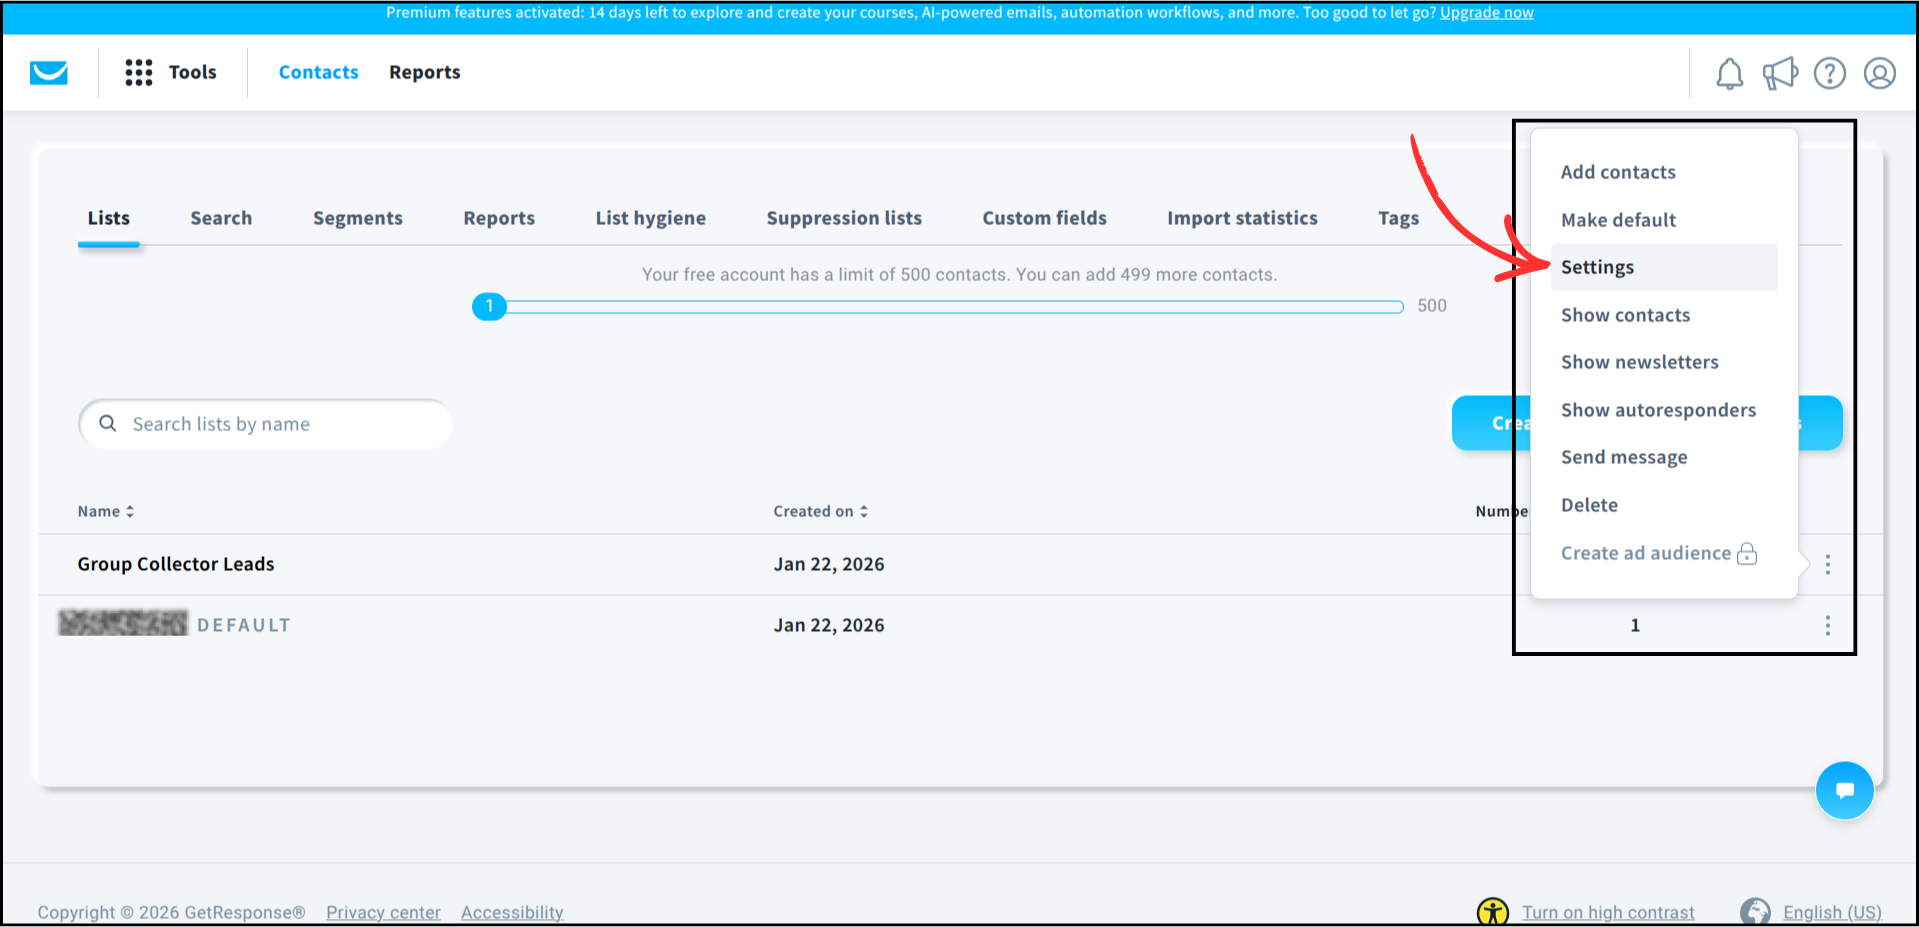Open the apps grid icon next to Tools

138,72
